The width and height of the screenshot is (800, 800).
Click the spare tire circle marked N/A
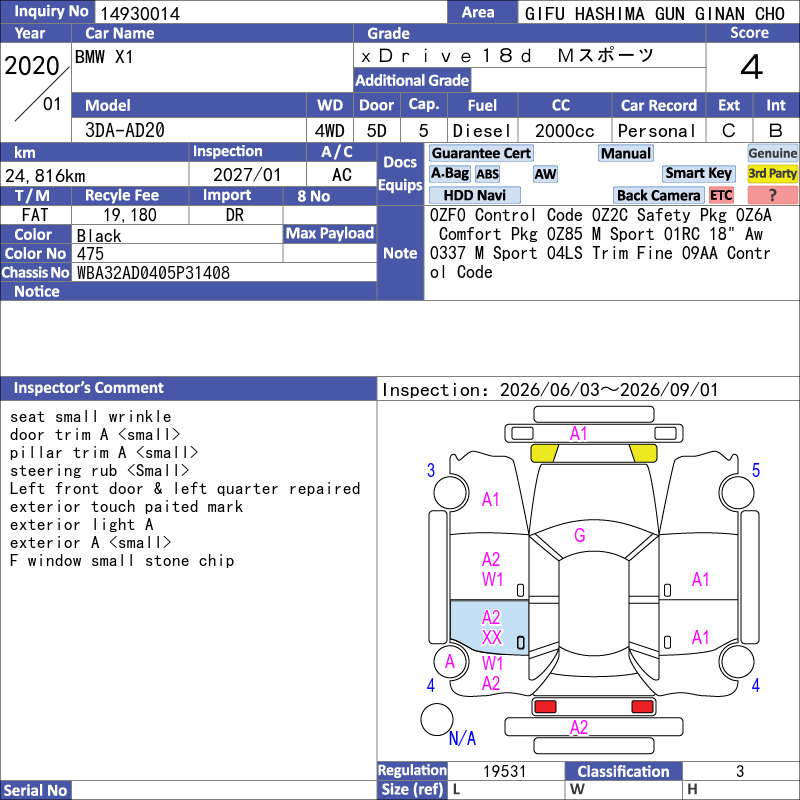click(x=437, y=719)
